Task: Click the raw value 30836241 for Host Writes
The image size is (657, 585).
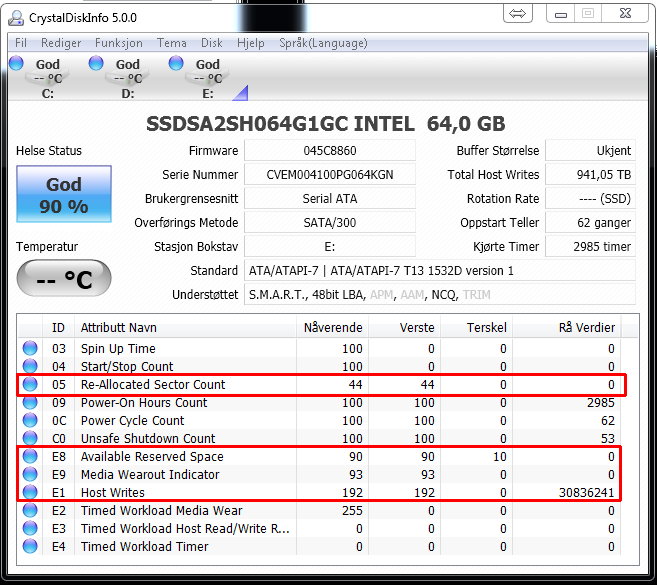Action: pyautogui.click(x=586, y=492)
